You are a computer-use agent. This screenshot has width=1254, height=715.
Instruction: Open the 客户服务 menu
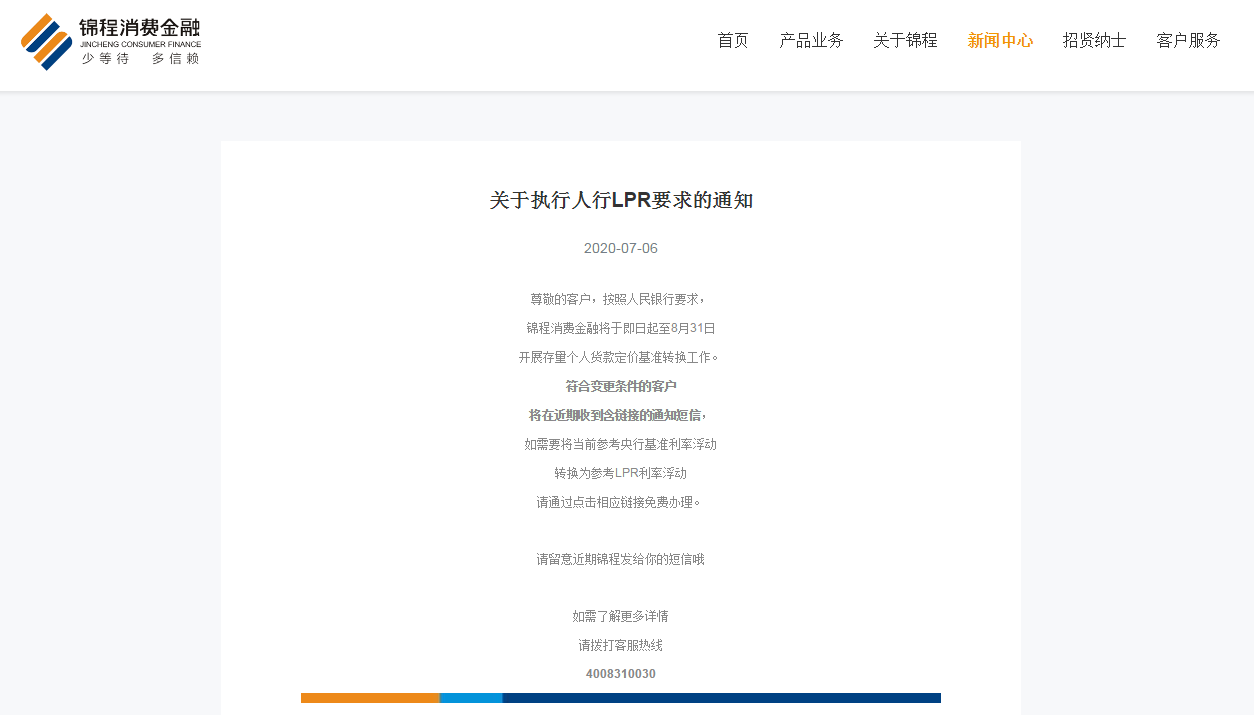tap(1188, 40)
